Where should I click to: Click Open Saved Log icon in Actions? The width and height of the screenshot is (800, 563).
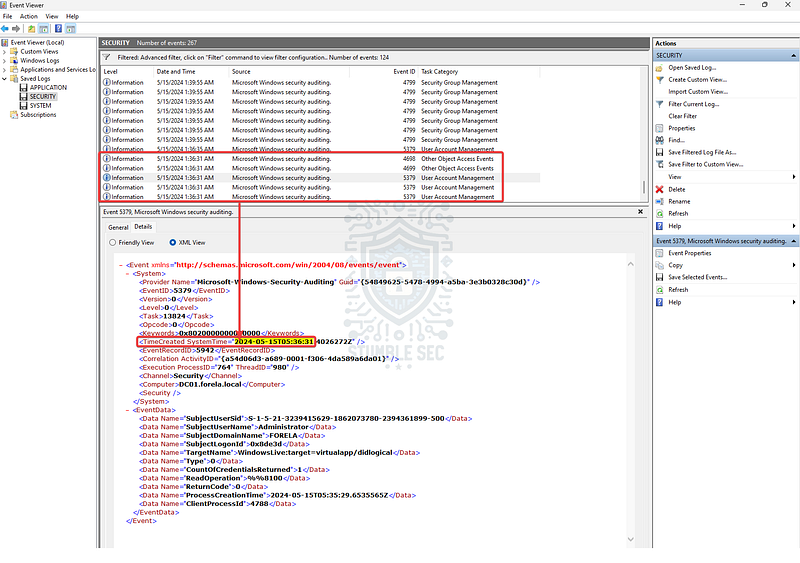point(659,68)
